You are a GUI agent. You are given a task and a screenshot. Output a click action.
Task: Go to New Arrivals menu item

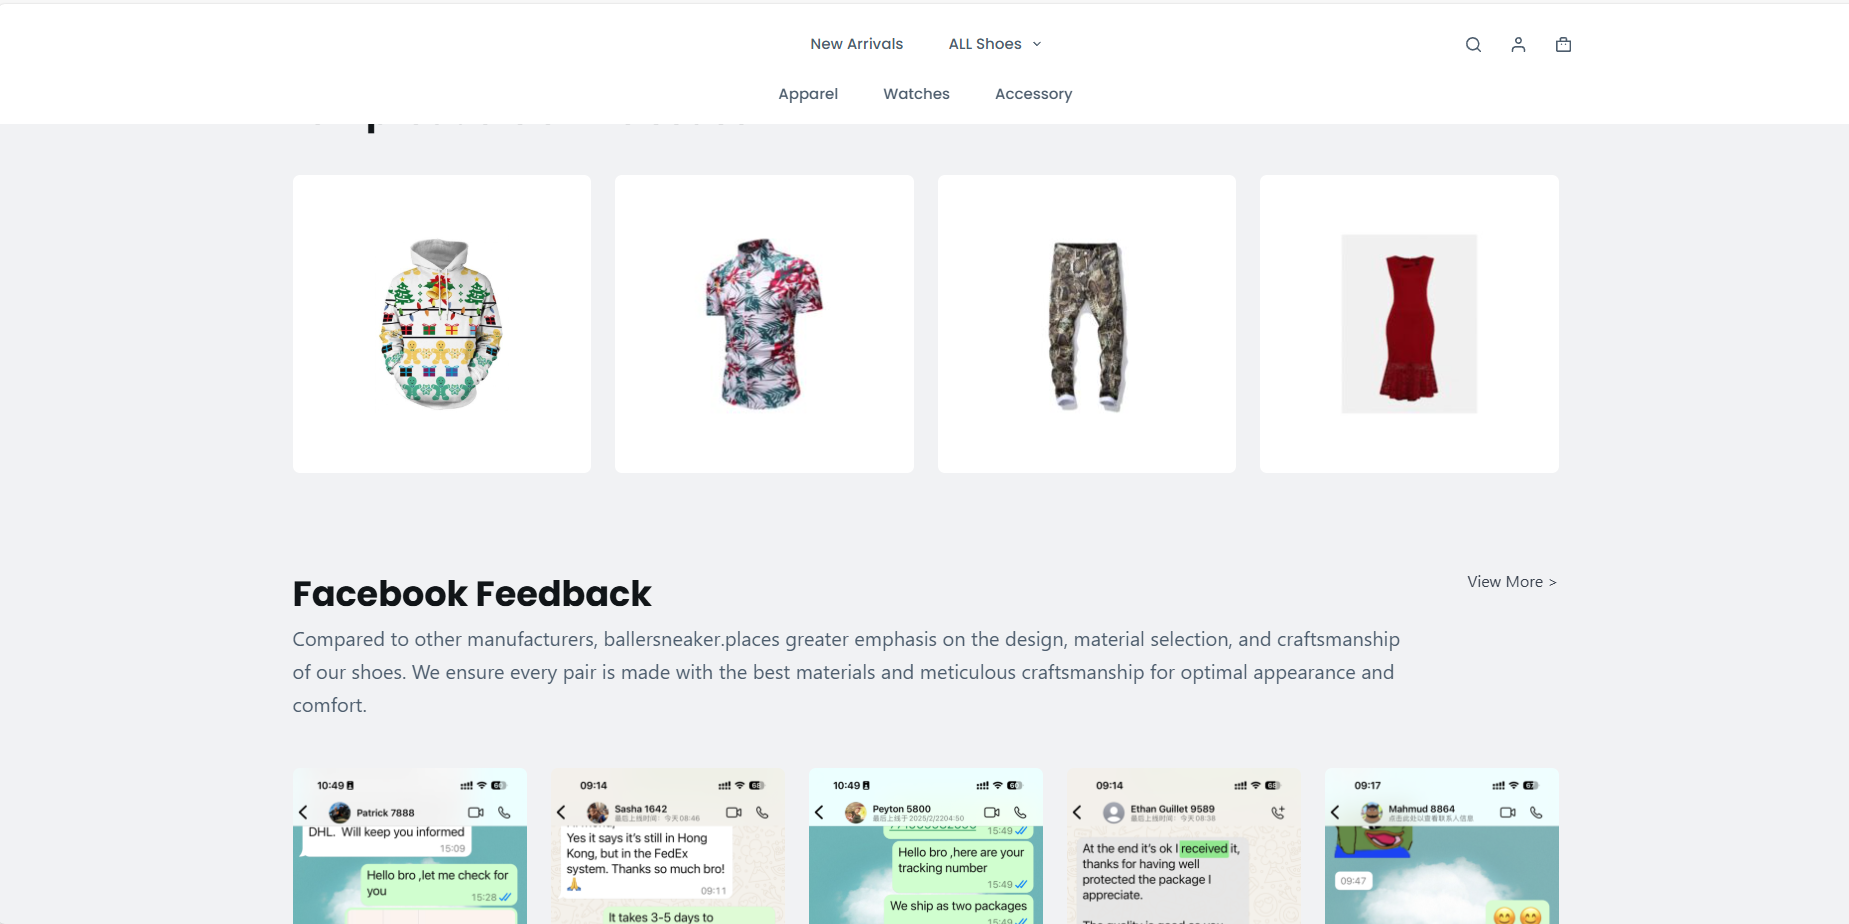857,44
